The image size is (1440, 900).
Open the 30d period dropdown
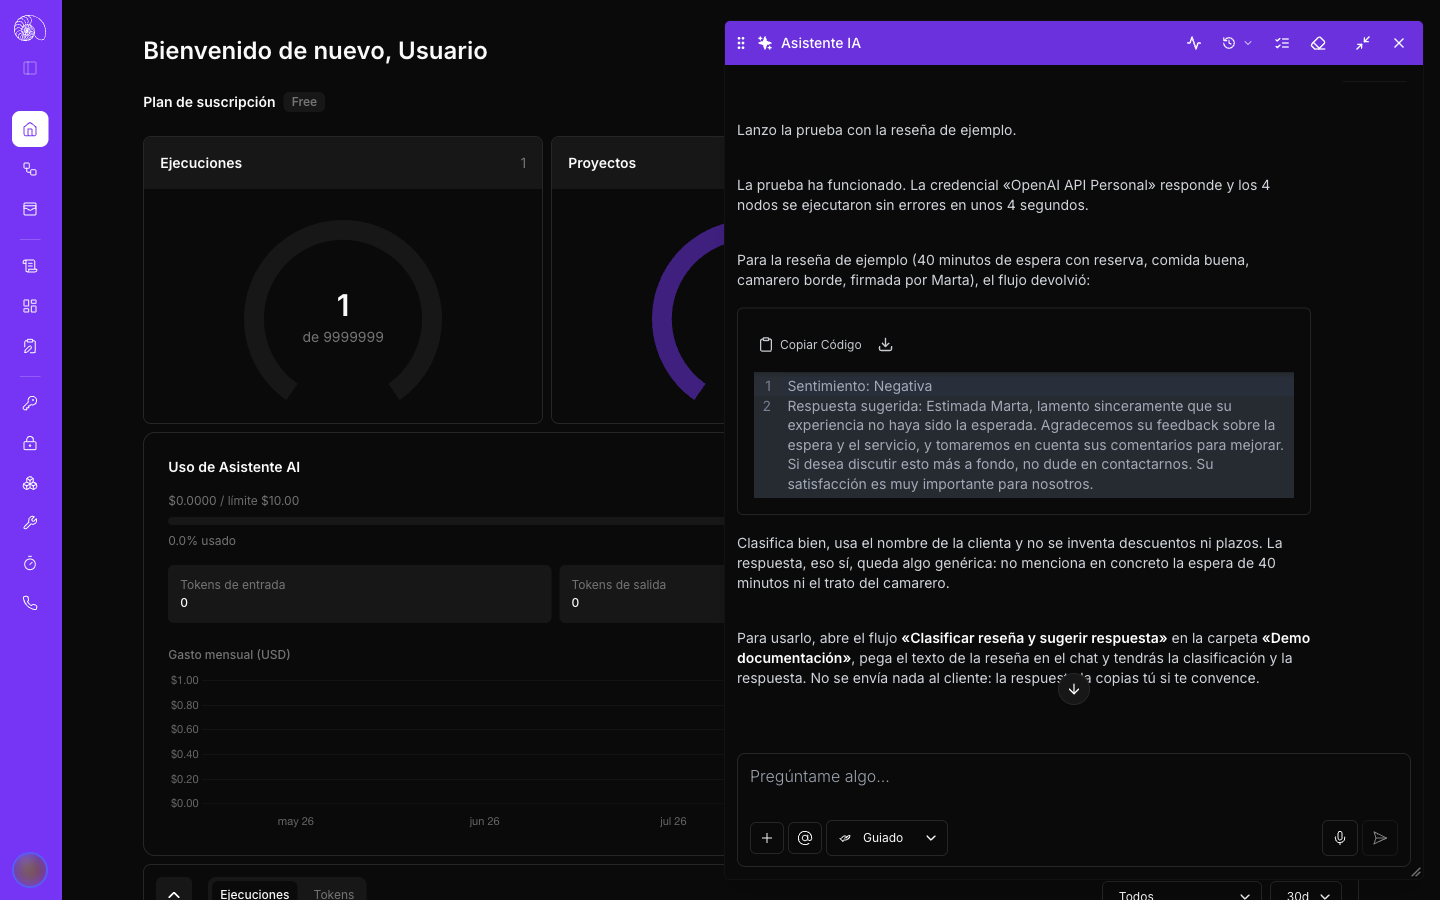coord(1306,894)
